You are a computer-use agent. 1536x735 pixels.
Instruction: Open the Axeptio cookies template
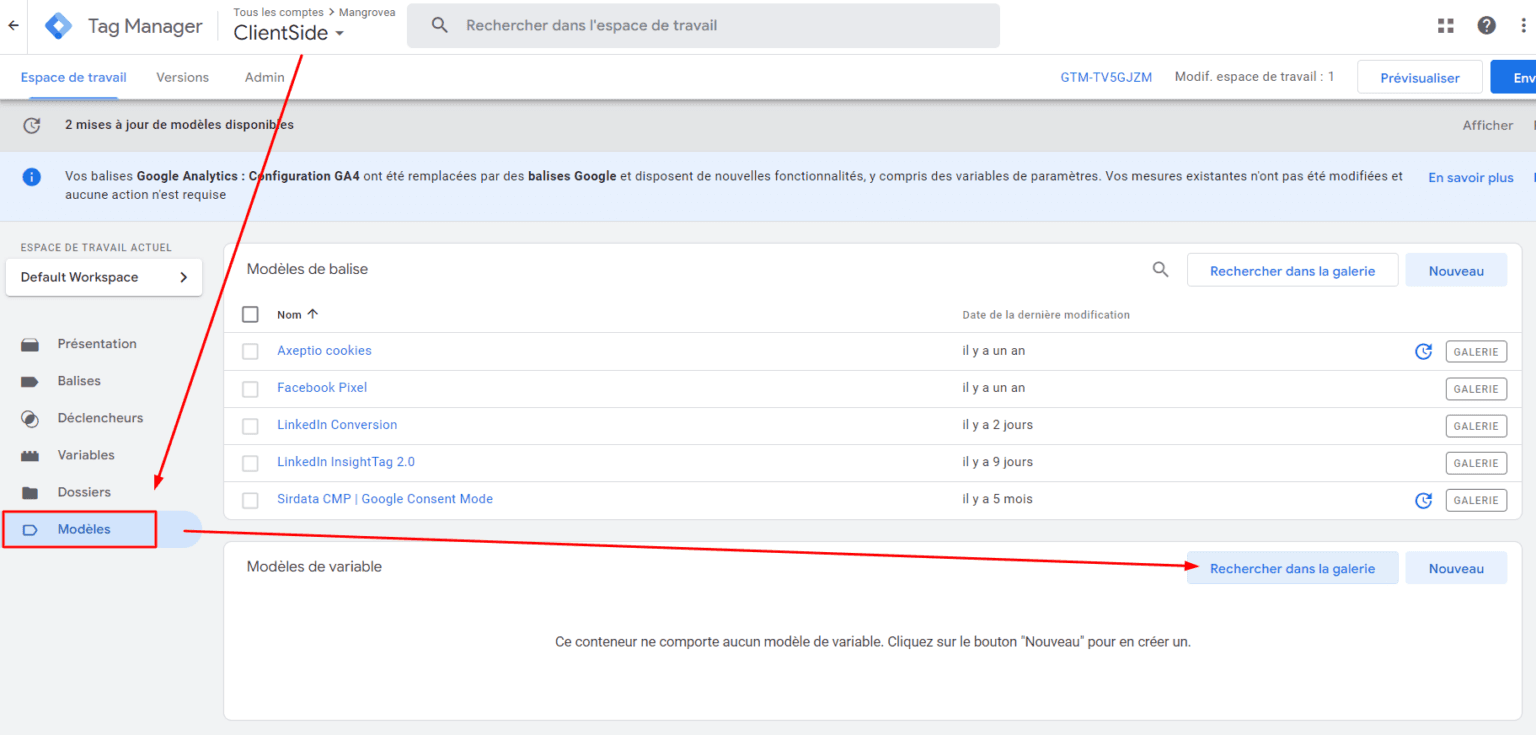point(324,351)
